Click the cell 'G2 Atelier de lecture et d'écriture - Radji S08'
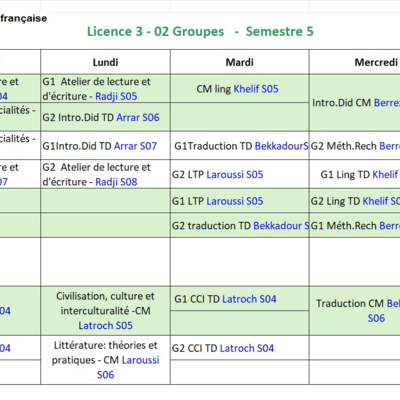Image resolution: width=400 pixels, height=400 pixels. coord(105,174)
